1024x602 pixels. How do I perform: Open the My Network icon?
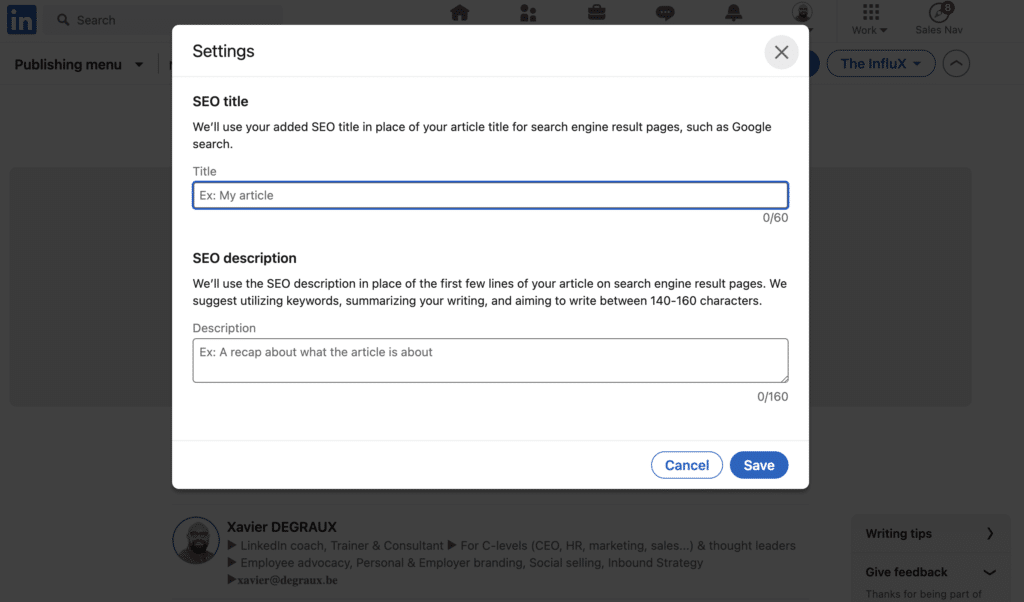[528, 13]
